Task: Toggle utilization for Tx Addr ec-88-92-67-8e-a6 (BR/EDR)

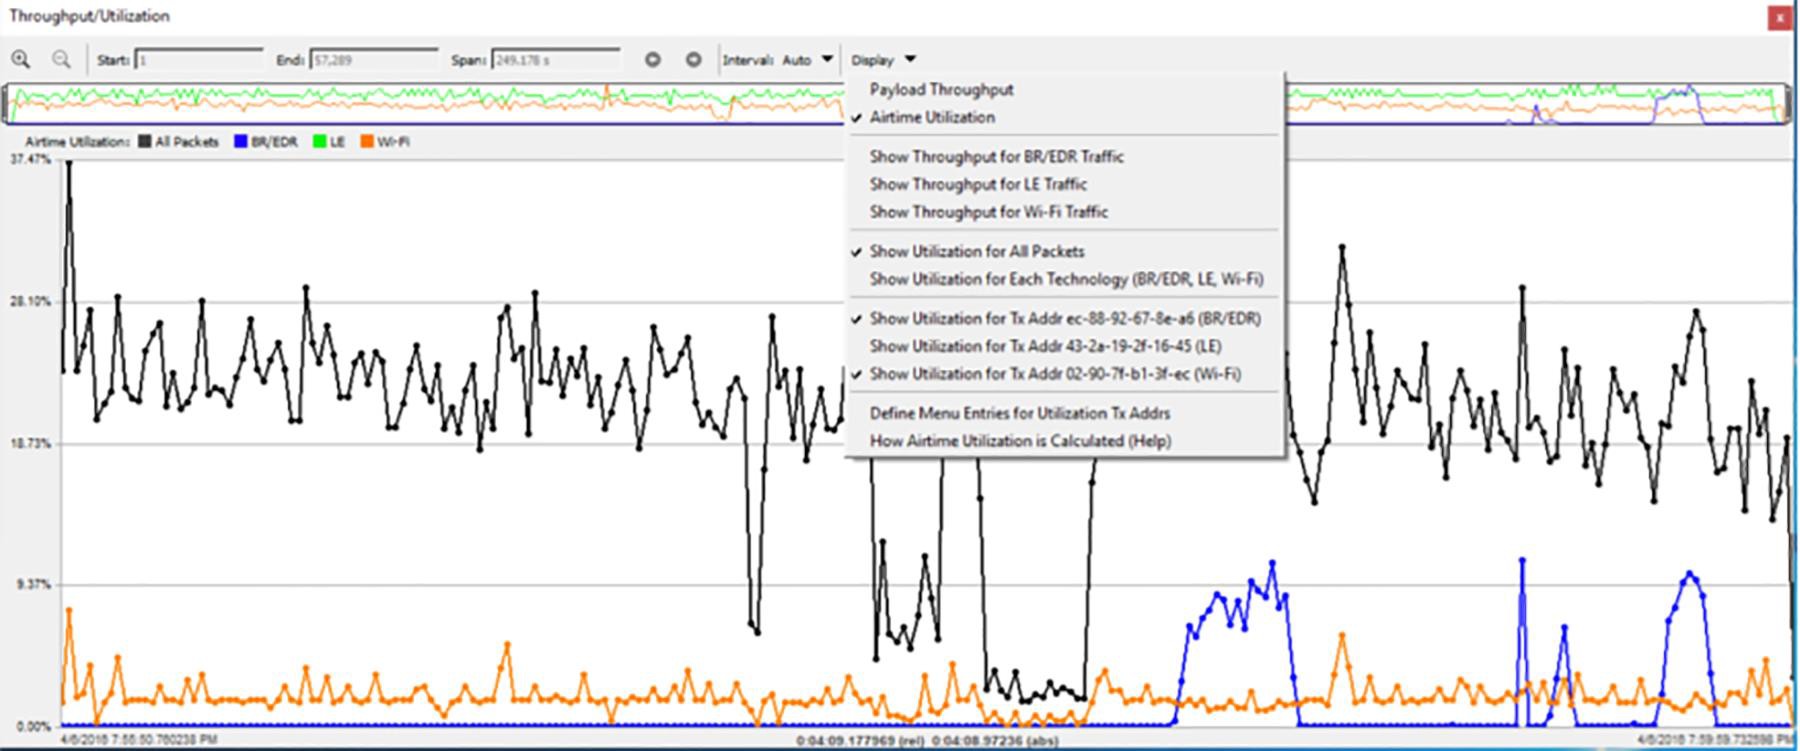Action: coord(1064,318)
